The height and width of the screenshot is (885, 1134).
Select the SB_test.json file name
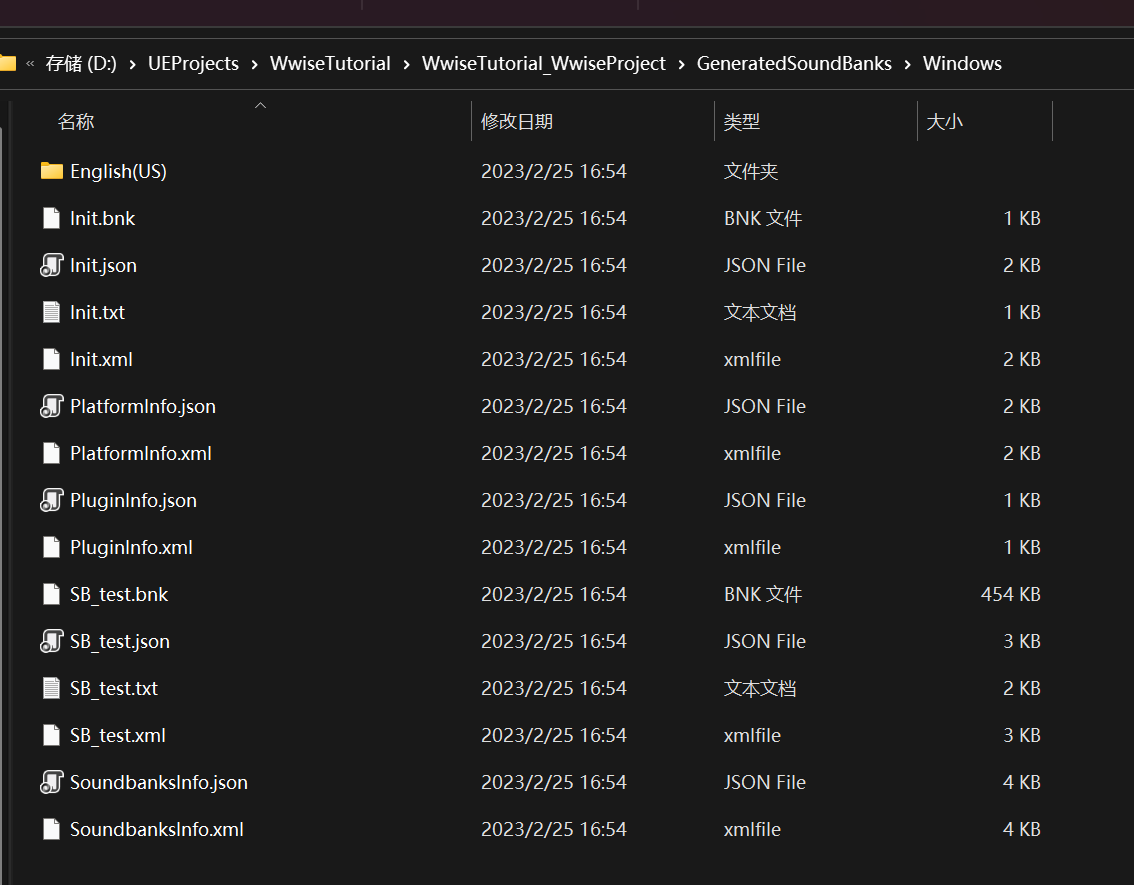pos(120,641)
